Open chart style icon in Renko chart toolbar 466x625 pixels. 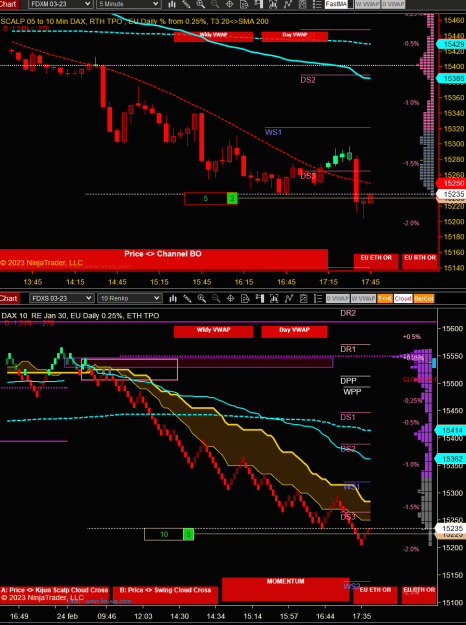coord(173,298)
